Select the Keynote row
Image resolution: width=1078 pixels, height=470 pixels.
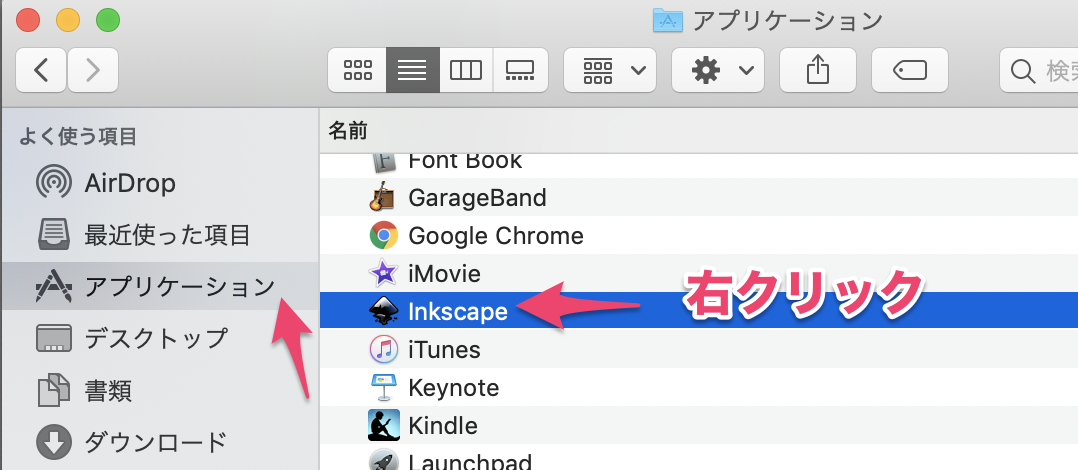click(699, 388)
